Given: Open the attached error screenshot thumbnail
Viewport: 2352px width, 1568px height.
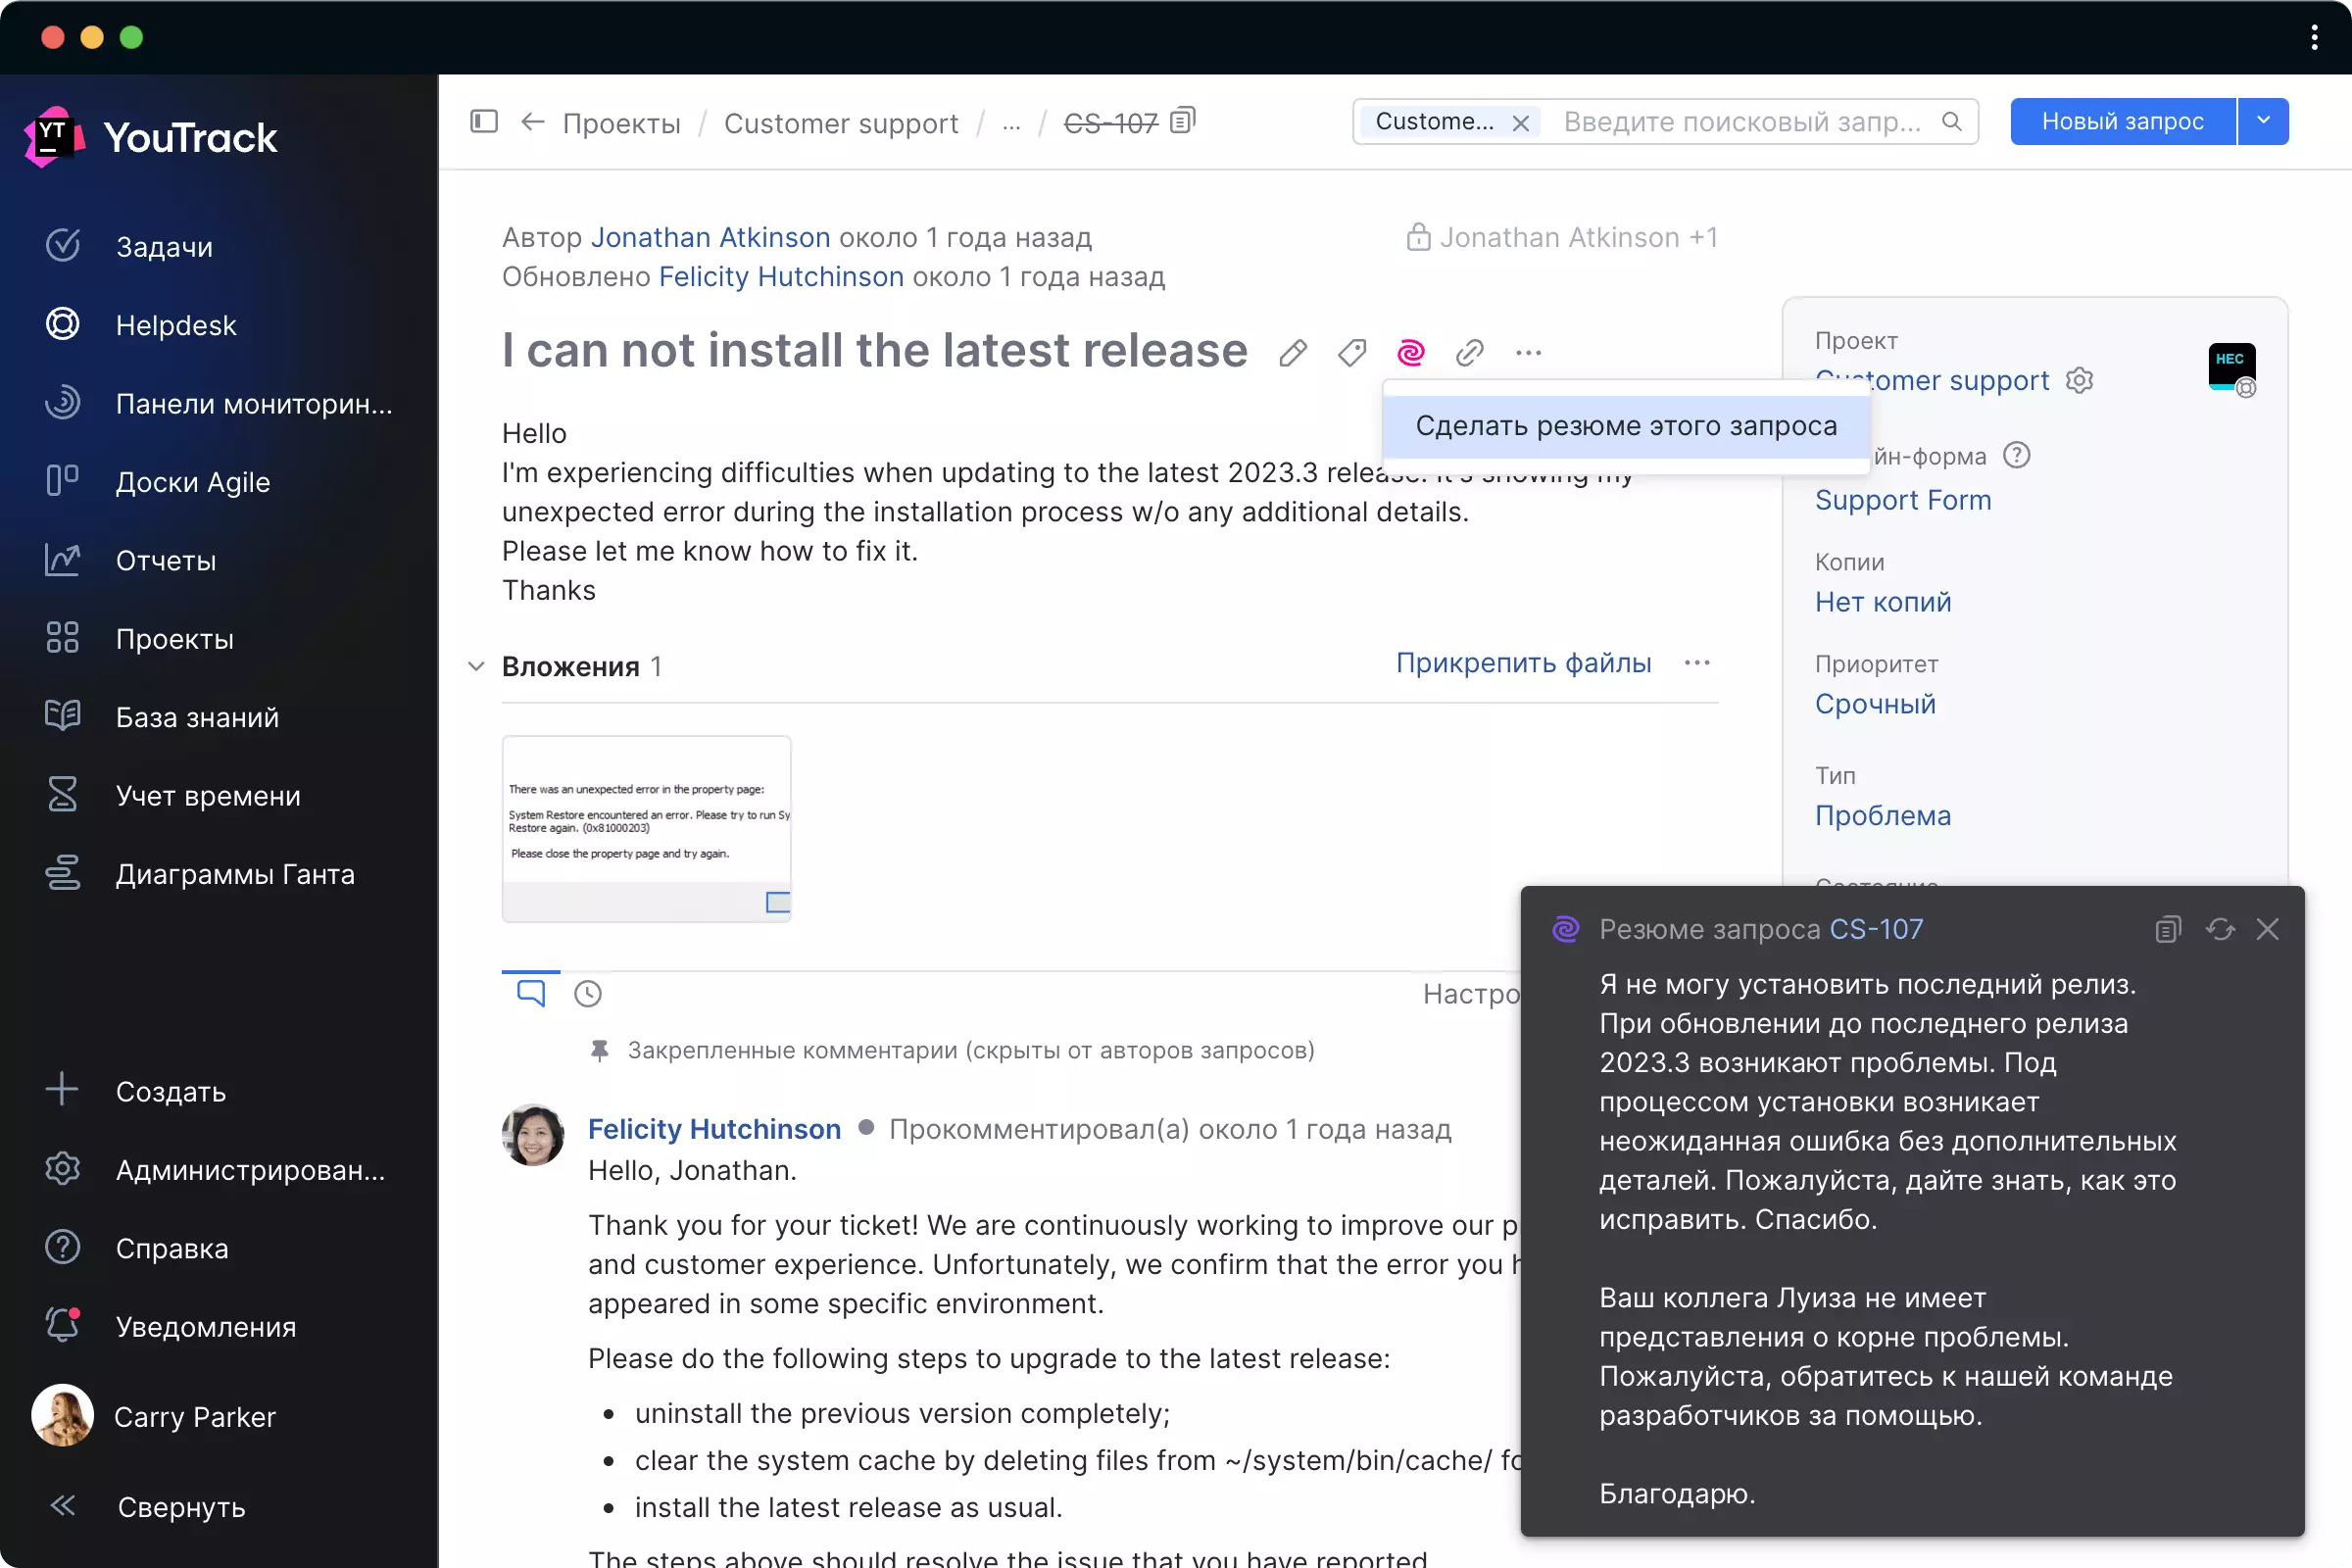Looking at the screenshot, I should click(646, 828).
